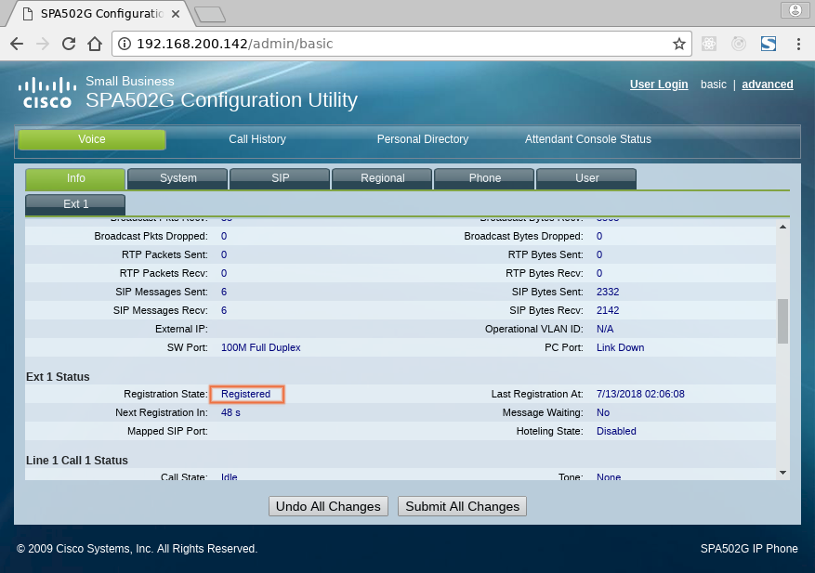Bookmark this page with the star icon

(679, 44)
